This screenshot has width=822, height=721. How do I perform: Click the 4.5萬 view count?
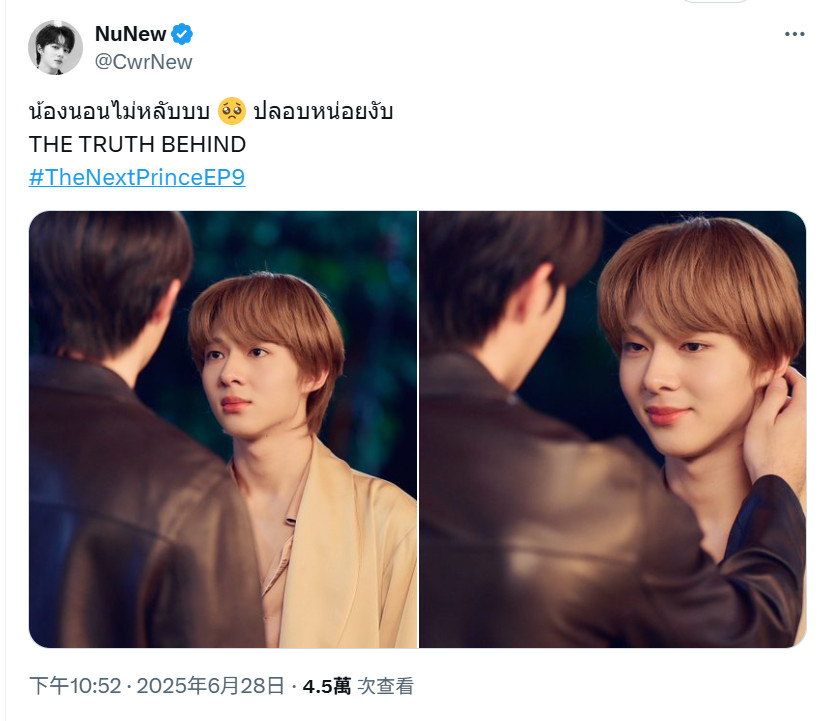(327, 686)
